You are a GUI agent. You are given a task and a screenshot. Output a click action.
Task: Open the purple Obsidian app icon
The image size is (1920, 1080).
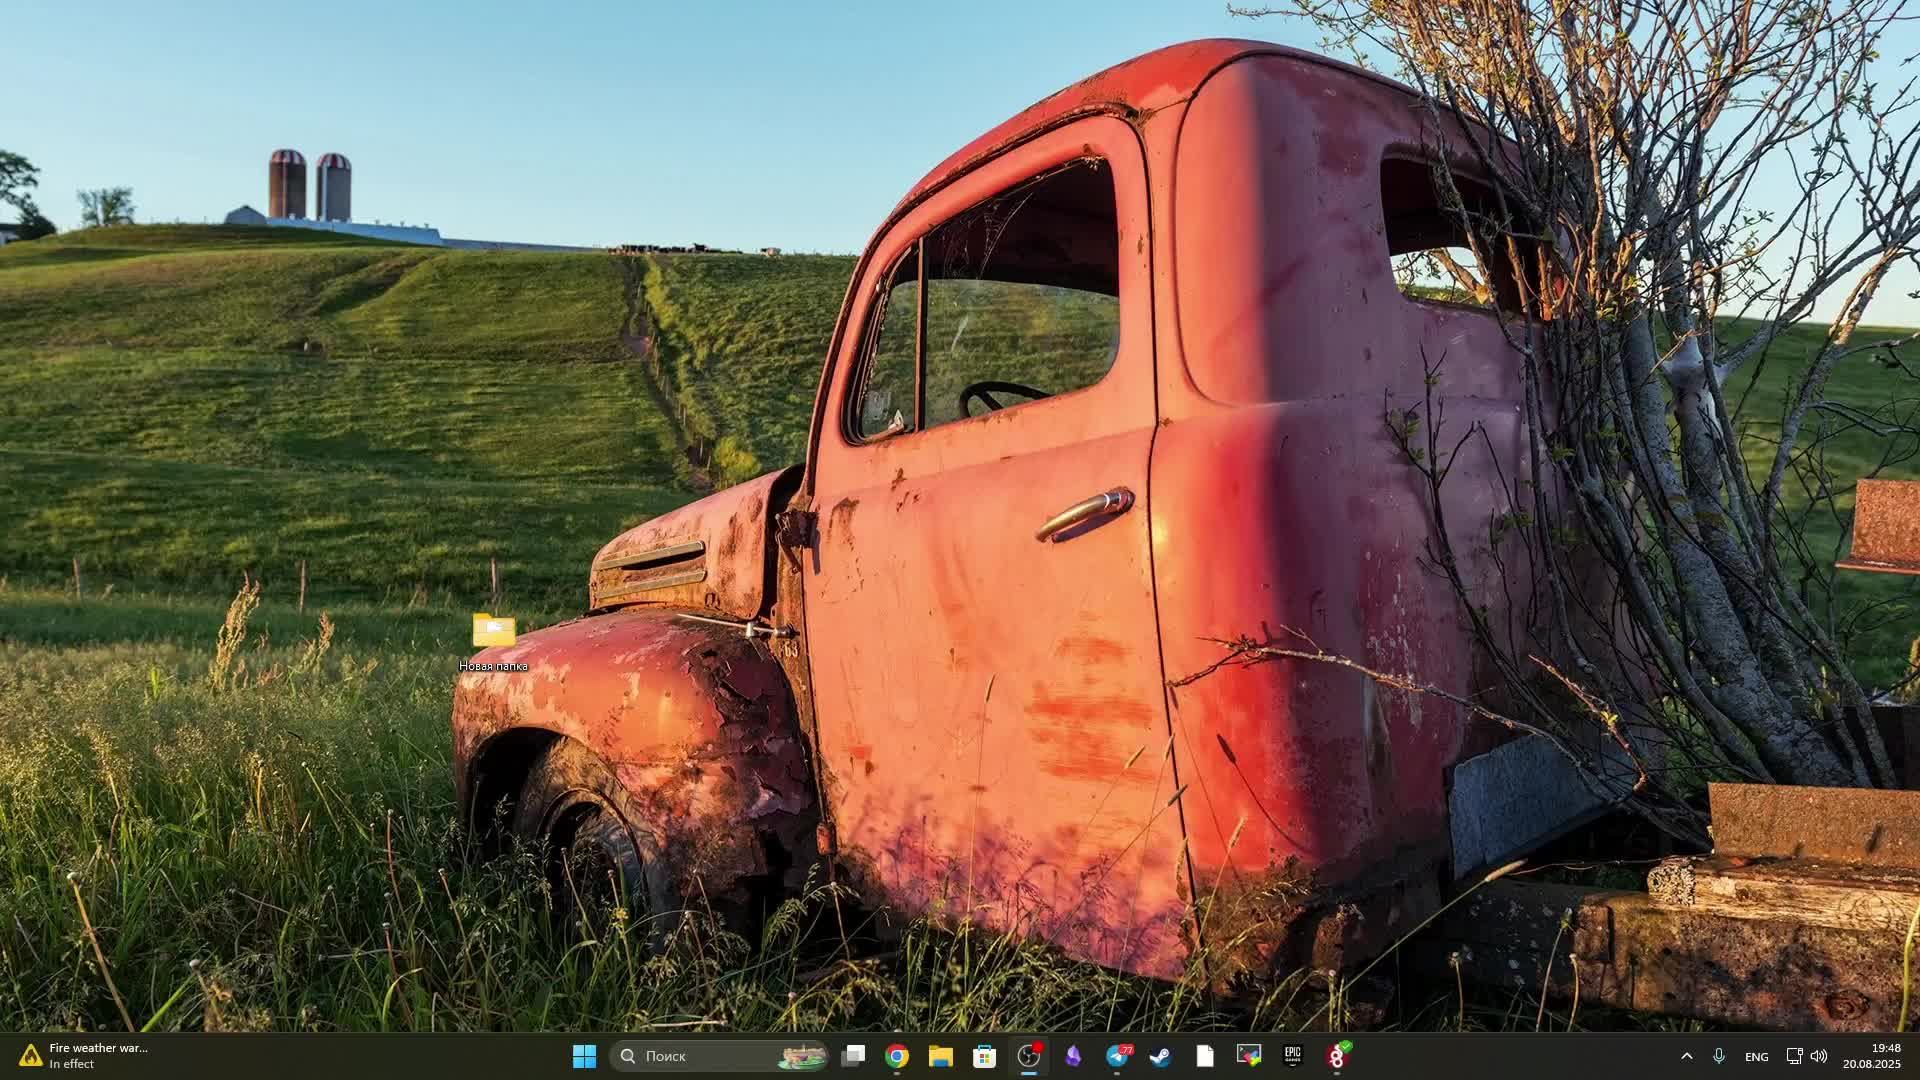coord(1073,1056)
